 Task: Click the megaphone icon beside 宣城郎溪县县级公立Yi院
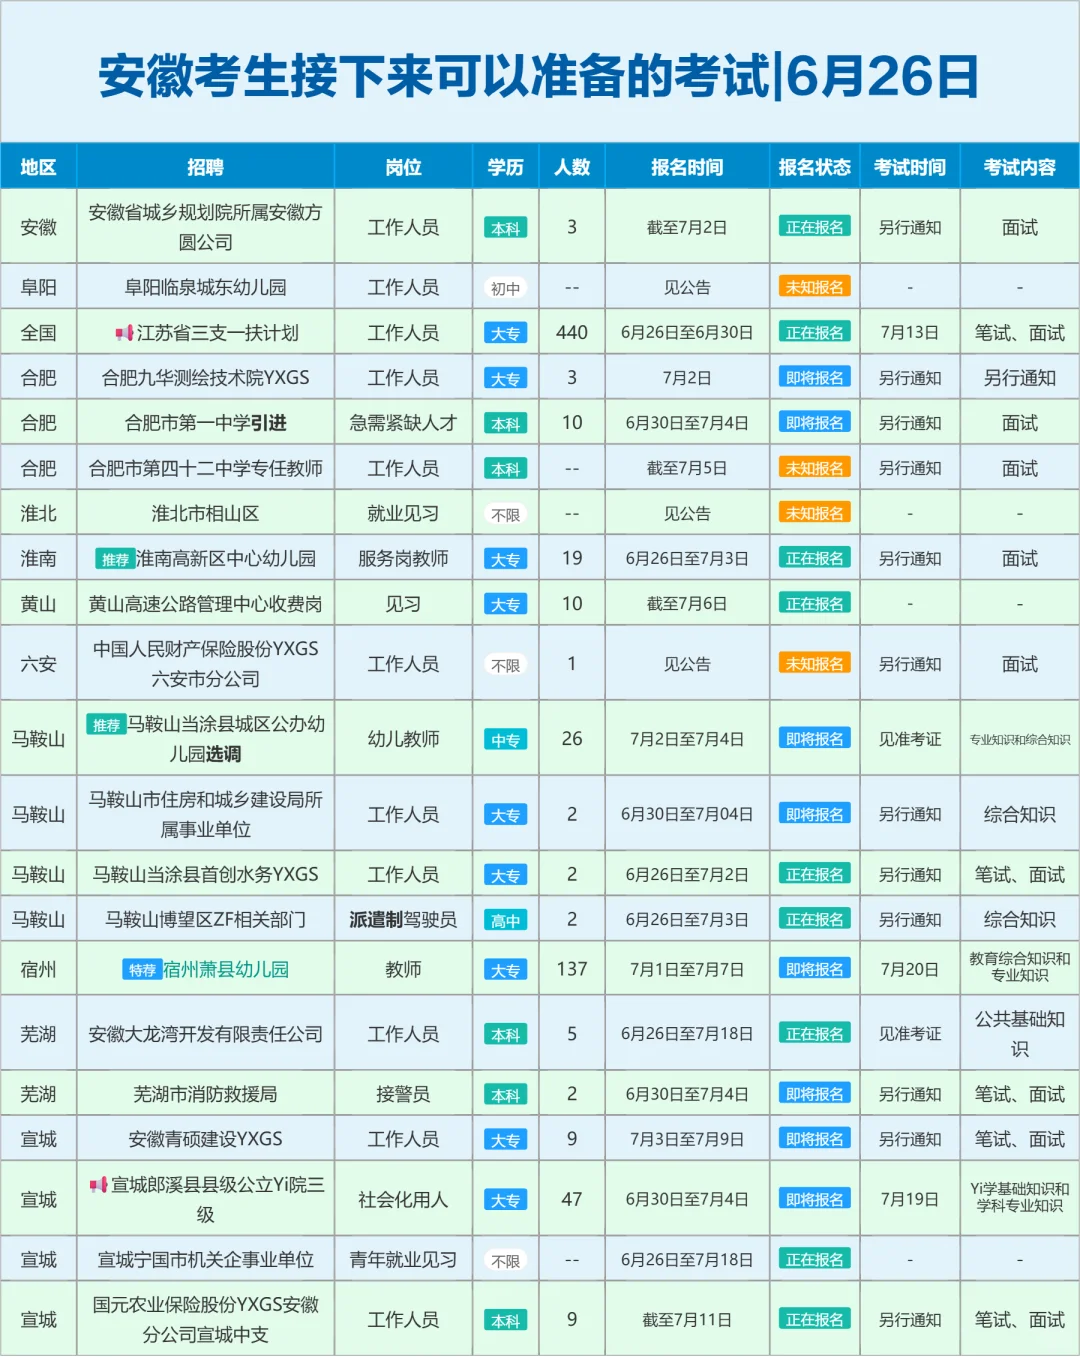point(98,1185)
